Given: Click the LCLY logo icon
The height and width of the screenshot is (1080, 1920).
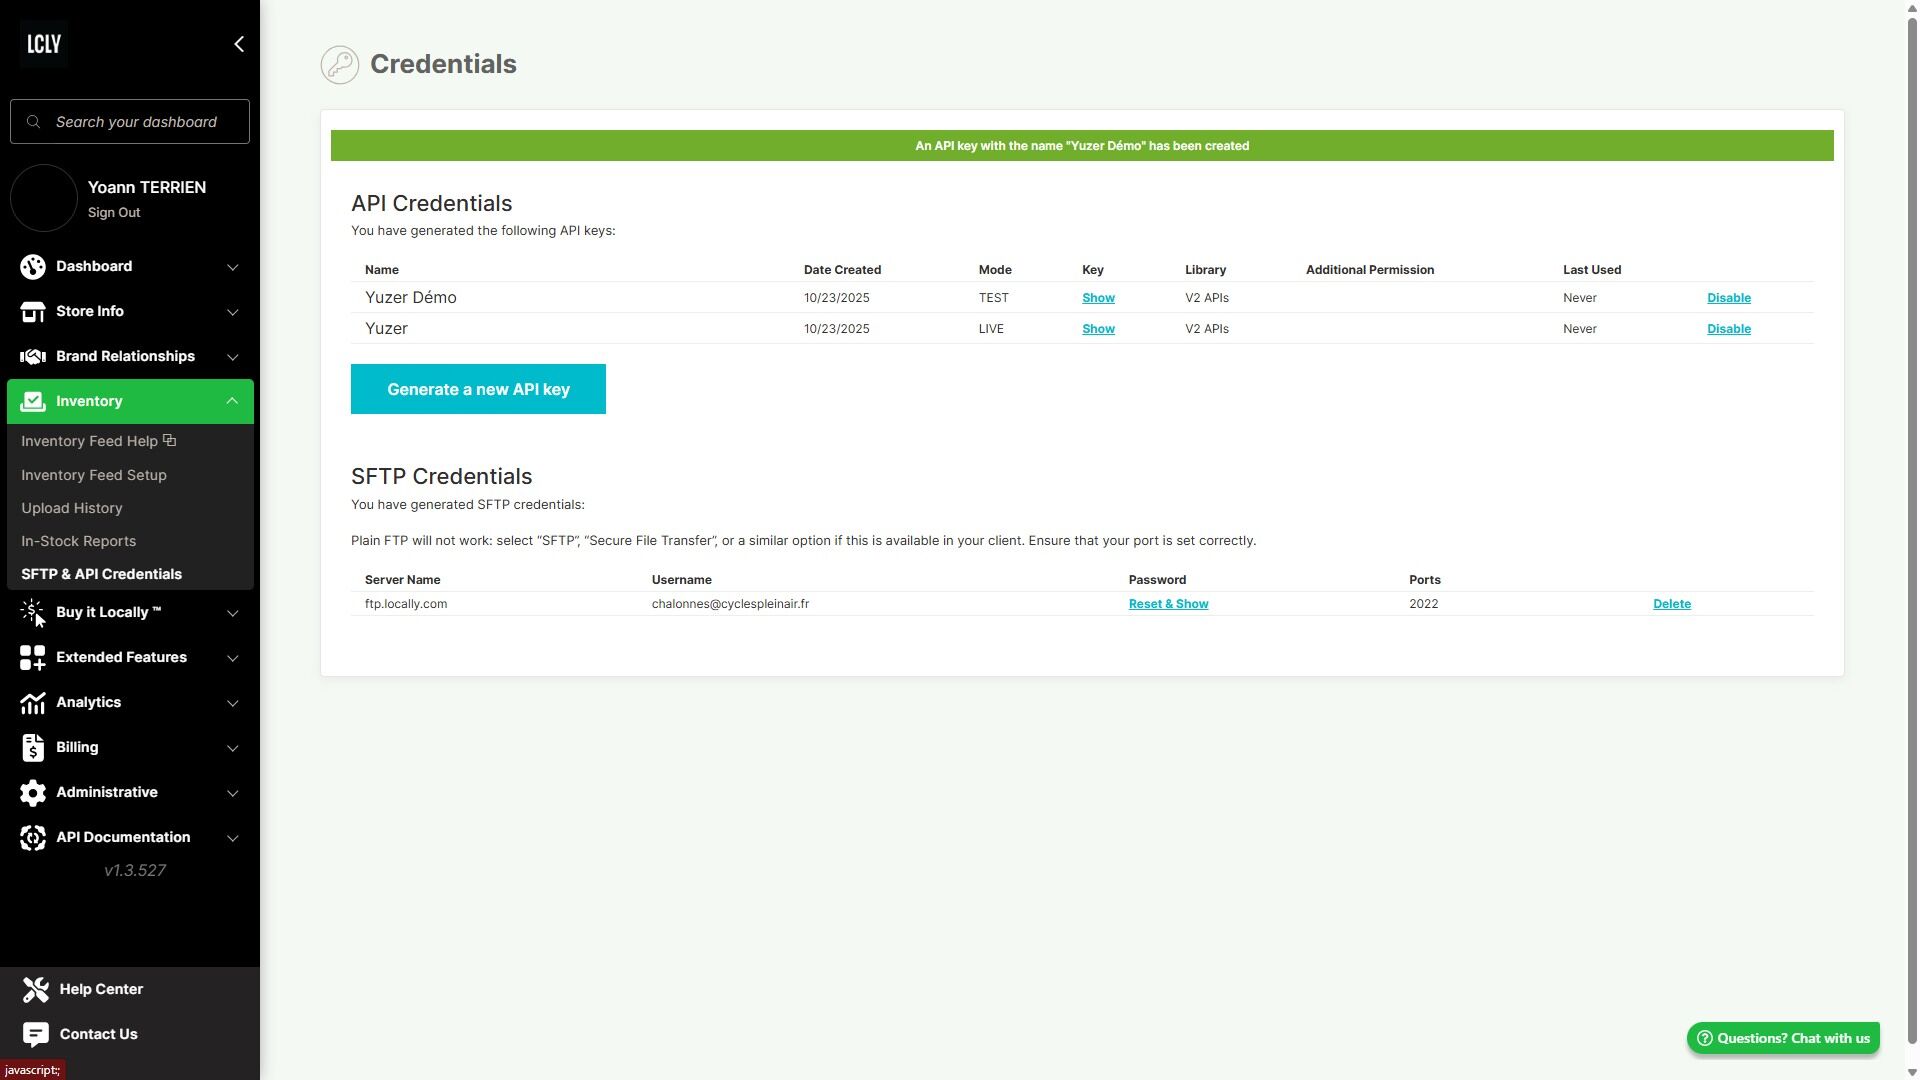Looking at the screenshot, I should pos(44,44).
